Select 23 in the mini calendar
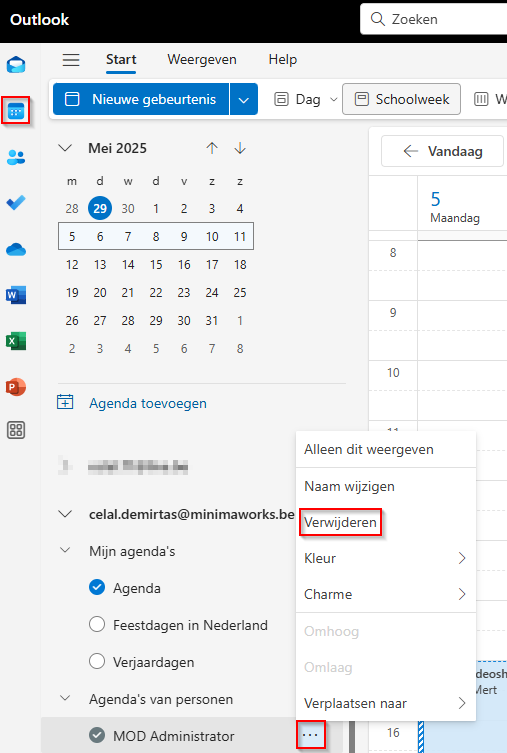This screenshot has width=507, height=753. tap(184, 292)
